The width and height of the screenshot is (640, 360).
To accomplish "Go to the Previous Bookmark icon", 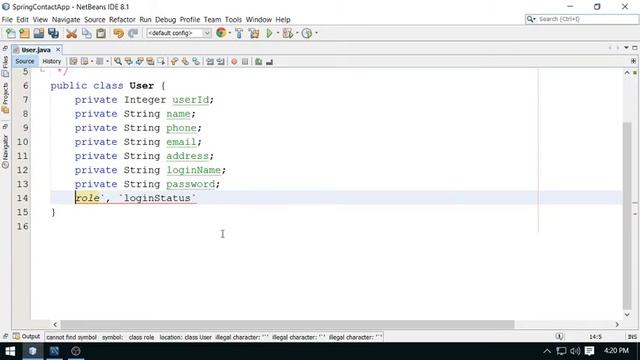I will click(174, 62).
